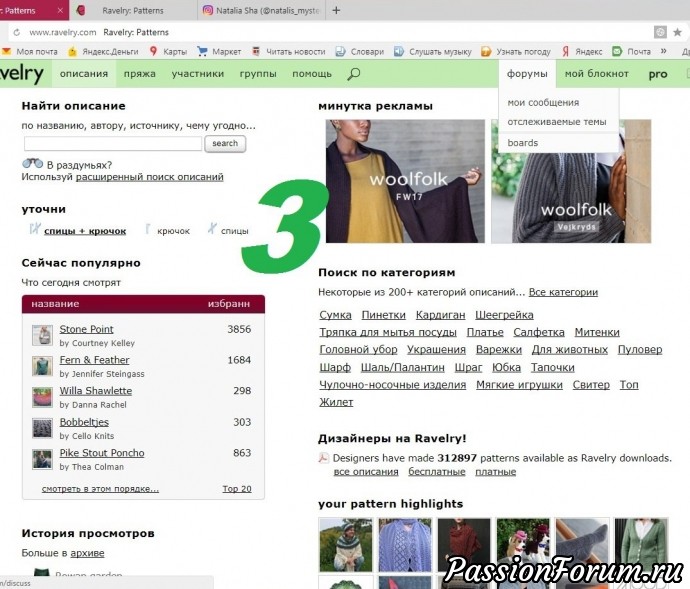This screenshot has height=589, width=690.
Task: Open Willa Shawlette pattern thumbnail
Action: (42, 397)
